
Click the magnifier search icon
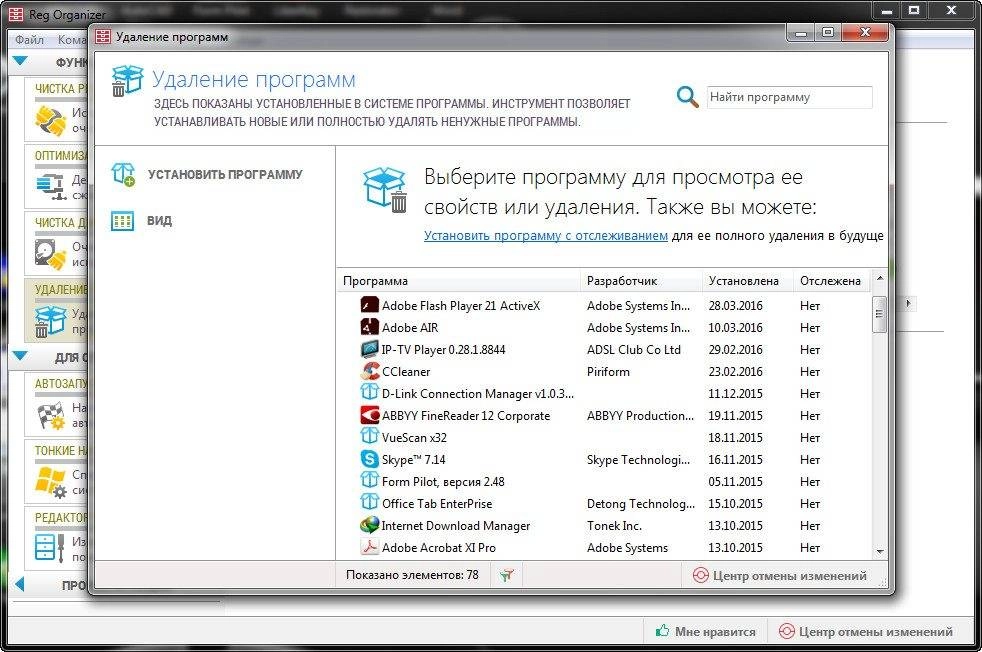pyautogui.click(x=687, y=96)
